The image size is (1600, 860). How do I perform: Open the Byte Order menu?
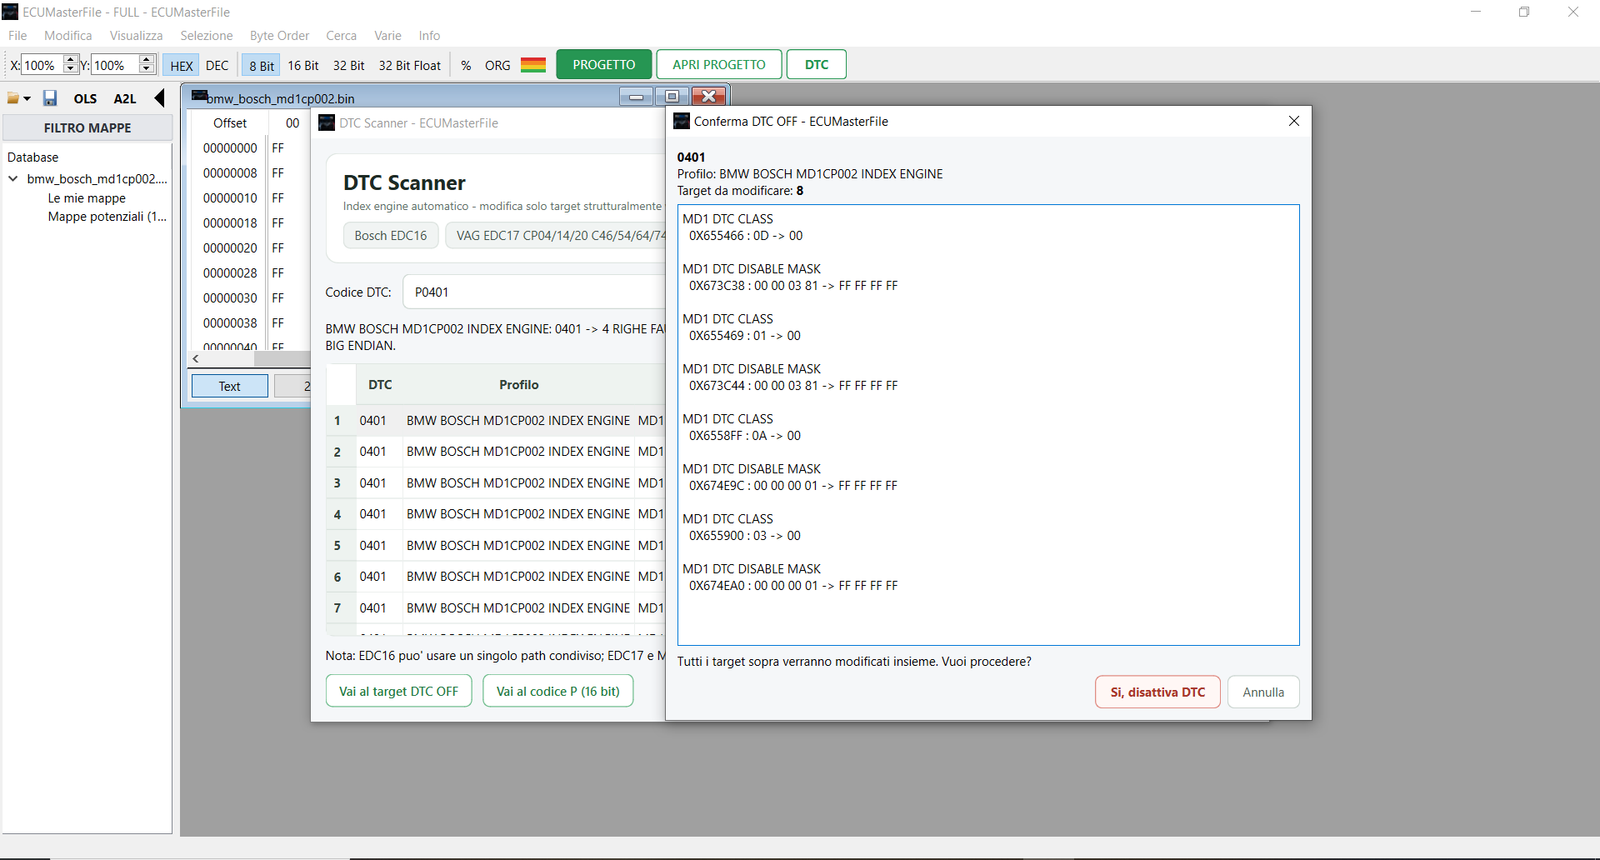[x=279, y=35]
